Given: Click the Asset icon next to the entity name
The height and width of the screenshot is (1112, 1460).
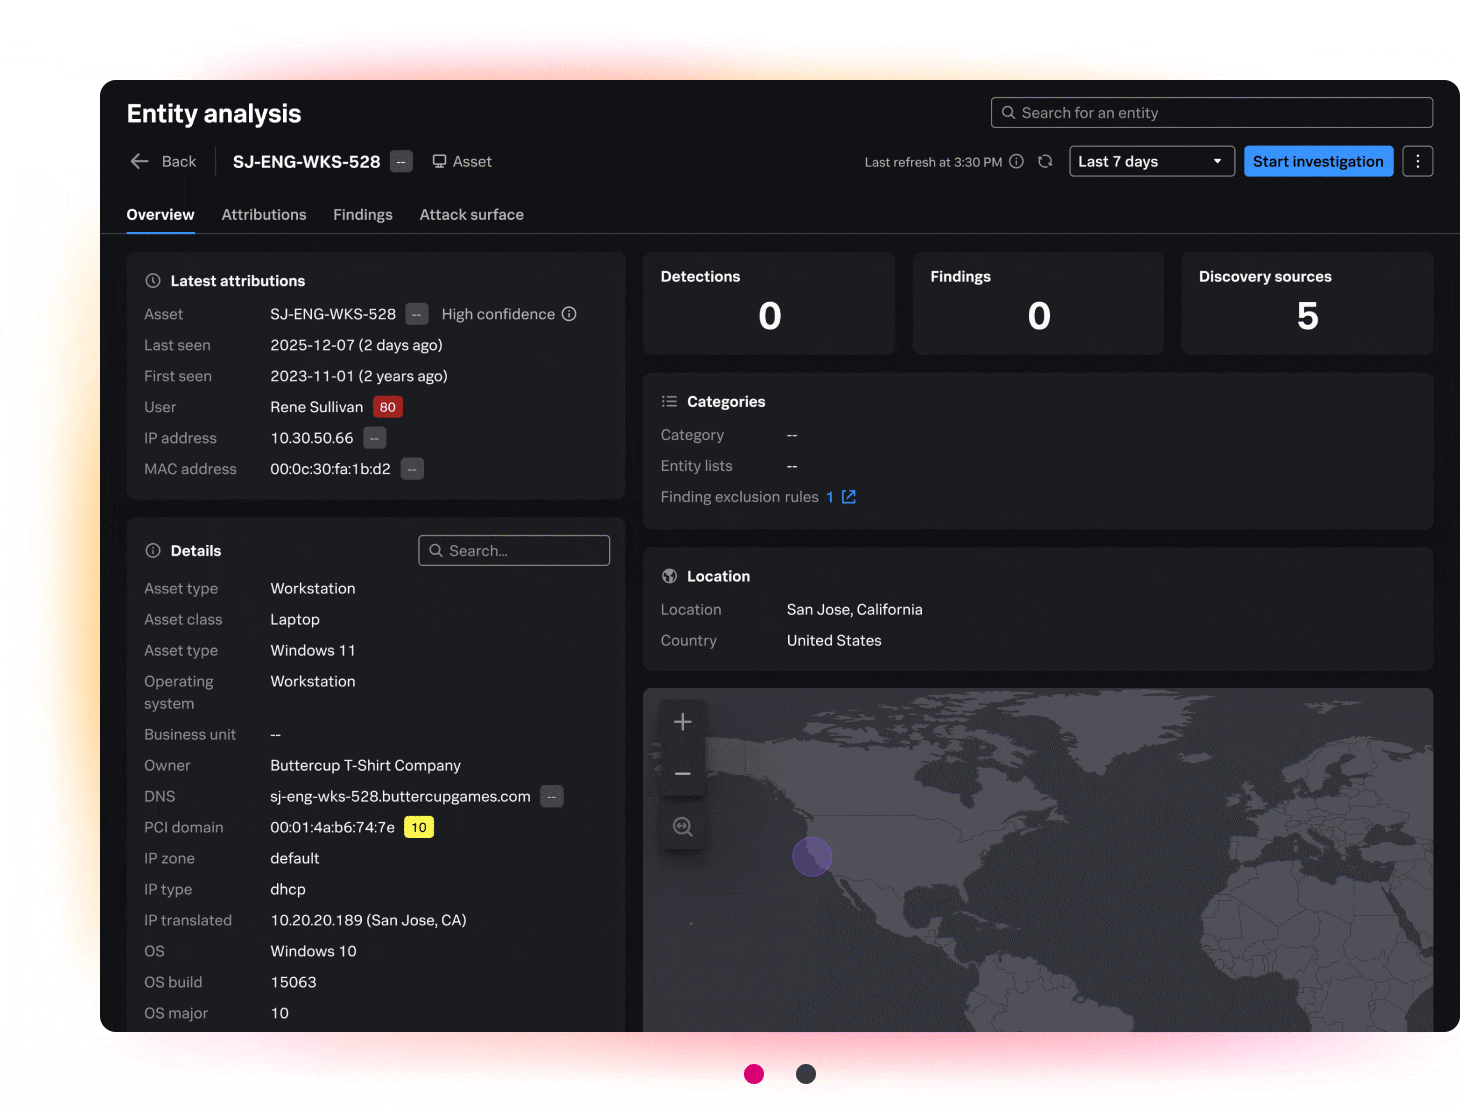Looking at the screenshot, I should pos(439,161).
